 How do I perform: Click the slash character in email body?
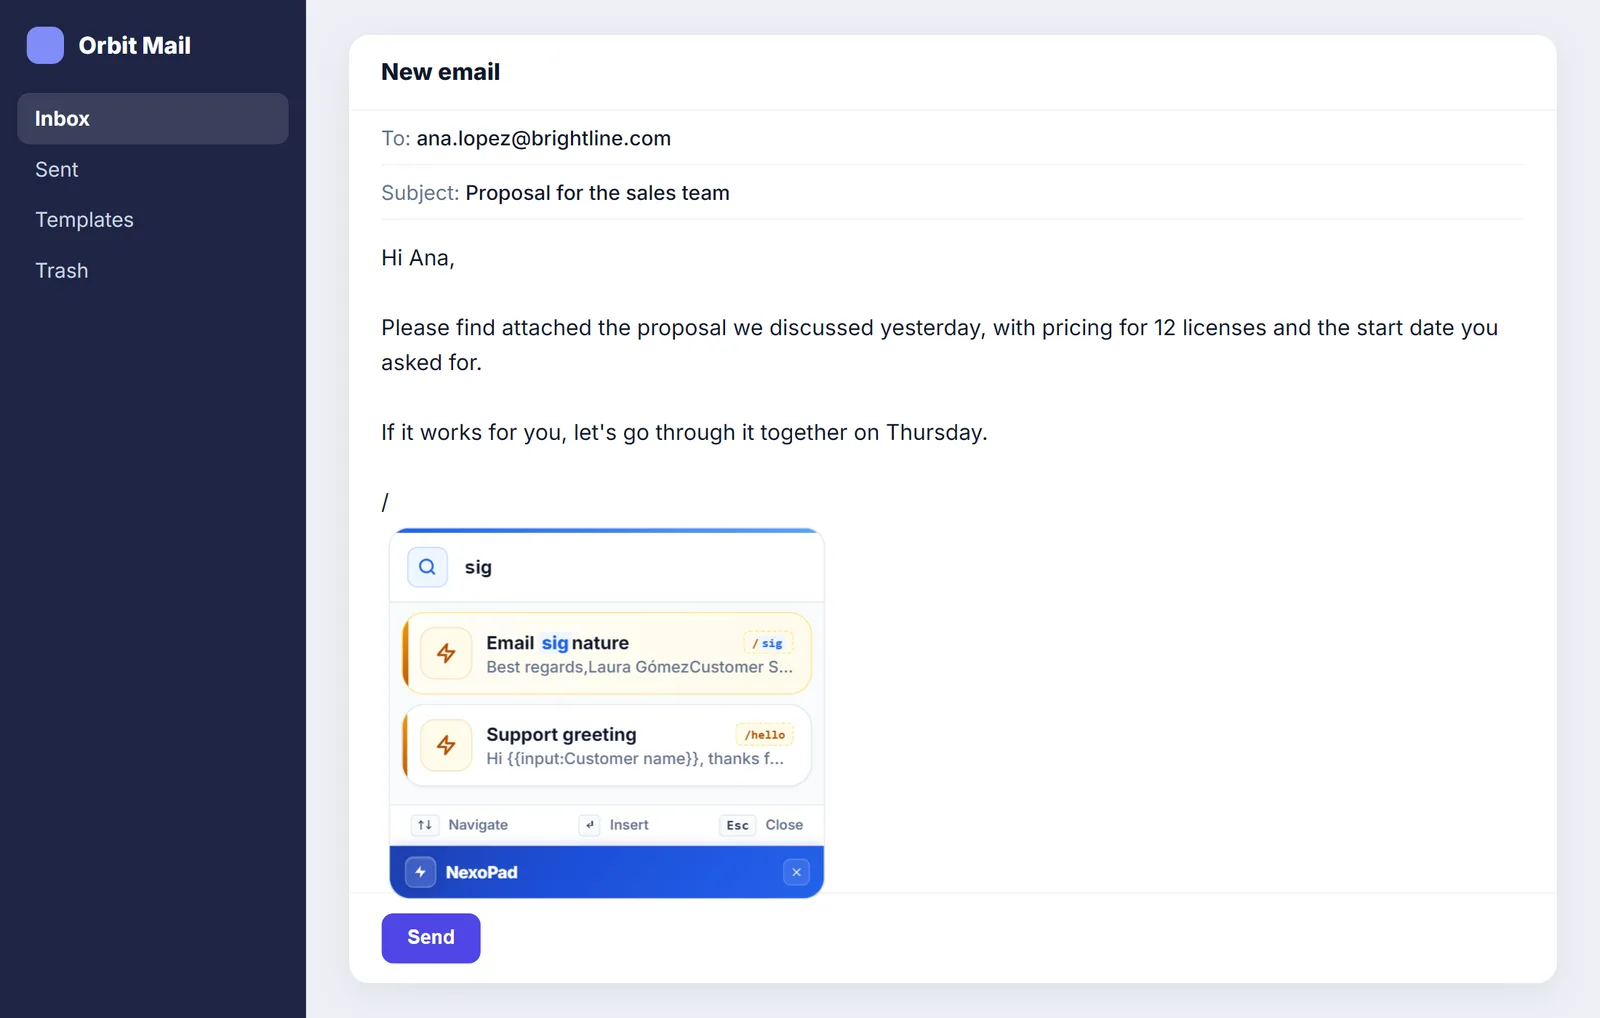tap(385, 502)
